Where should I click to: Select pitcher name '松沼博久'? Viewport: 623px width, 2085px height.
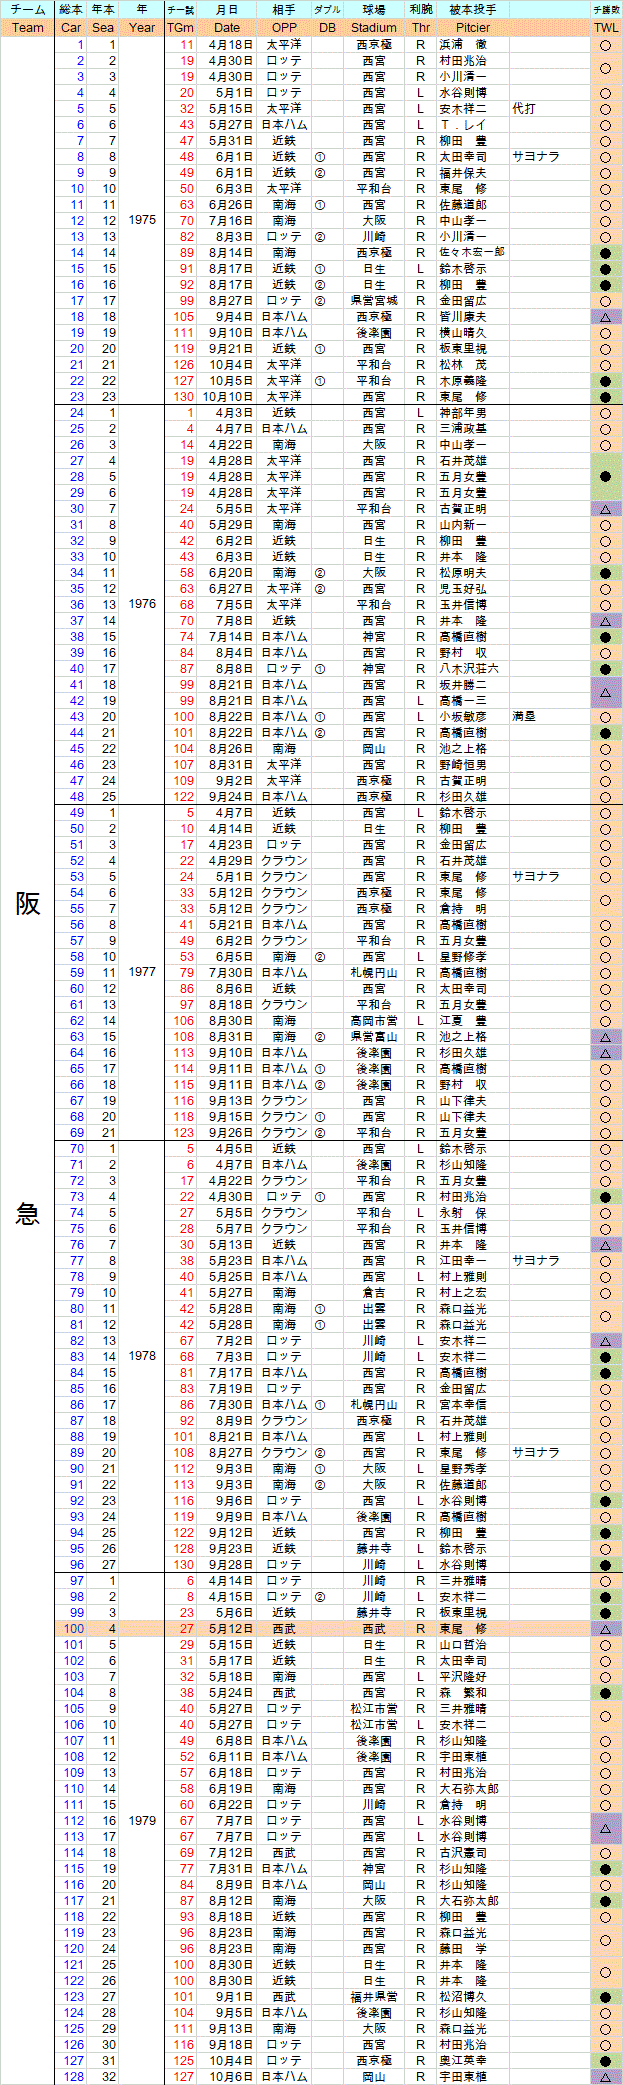464,1996
